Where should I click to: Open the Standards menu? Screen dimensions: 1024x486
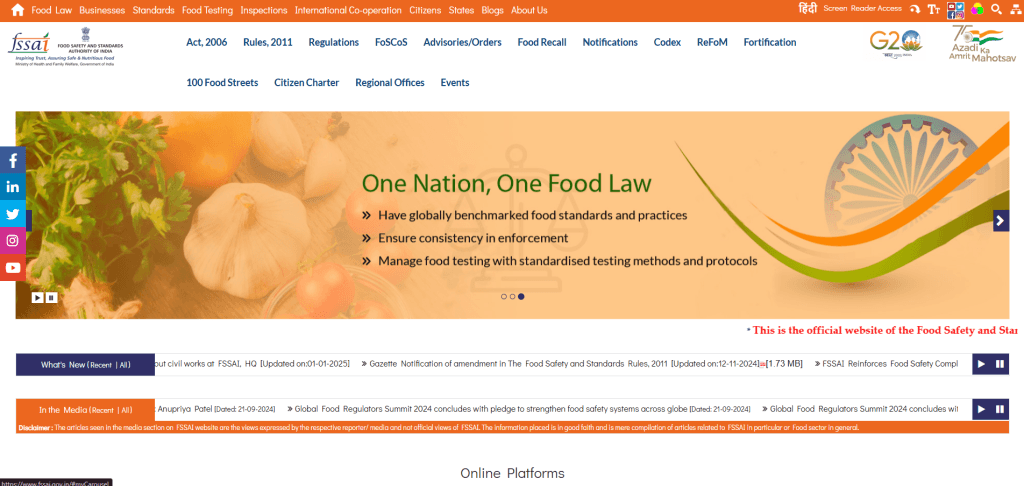153,10
